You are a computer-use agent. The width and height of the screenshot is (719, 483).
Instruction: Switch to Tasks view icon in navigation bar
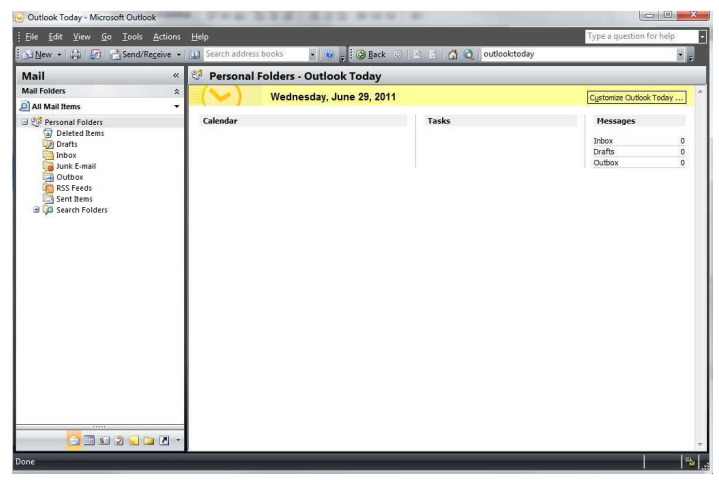[119, 441]
